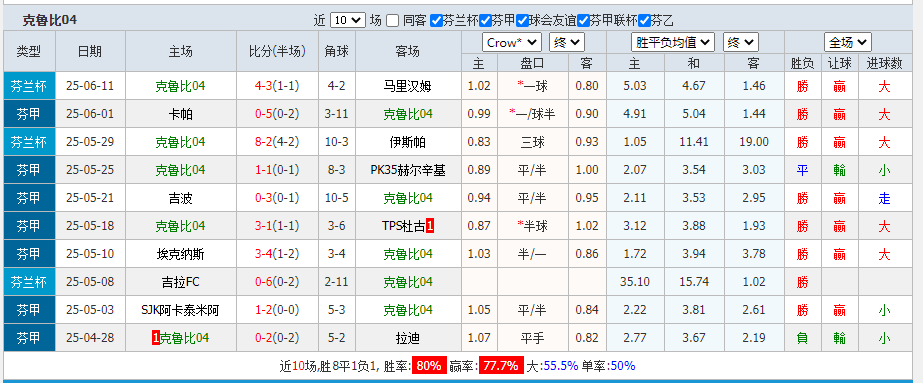Click the 类型 column header
The height and width of the screenshot is (383, 923).
coord(29,52)
